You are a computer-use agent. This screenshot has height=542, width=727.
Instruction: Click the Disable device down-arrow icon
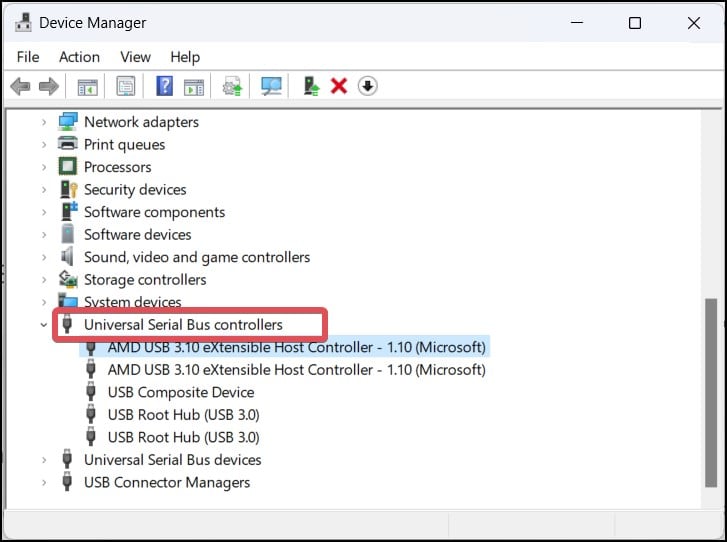tap(367, 86)
